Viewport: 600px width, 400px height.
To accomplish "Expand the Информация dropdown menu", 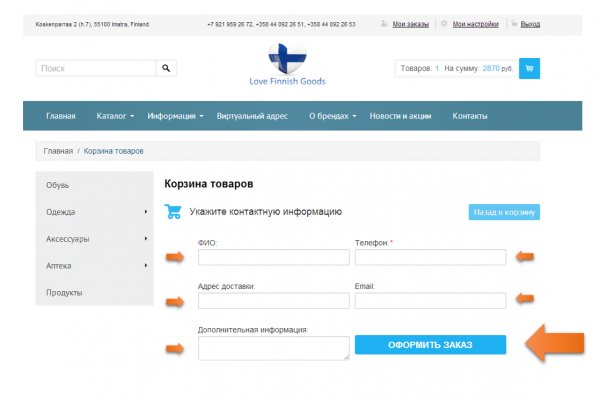I will 175,116.
